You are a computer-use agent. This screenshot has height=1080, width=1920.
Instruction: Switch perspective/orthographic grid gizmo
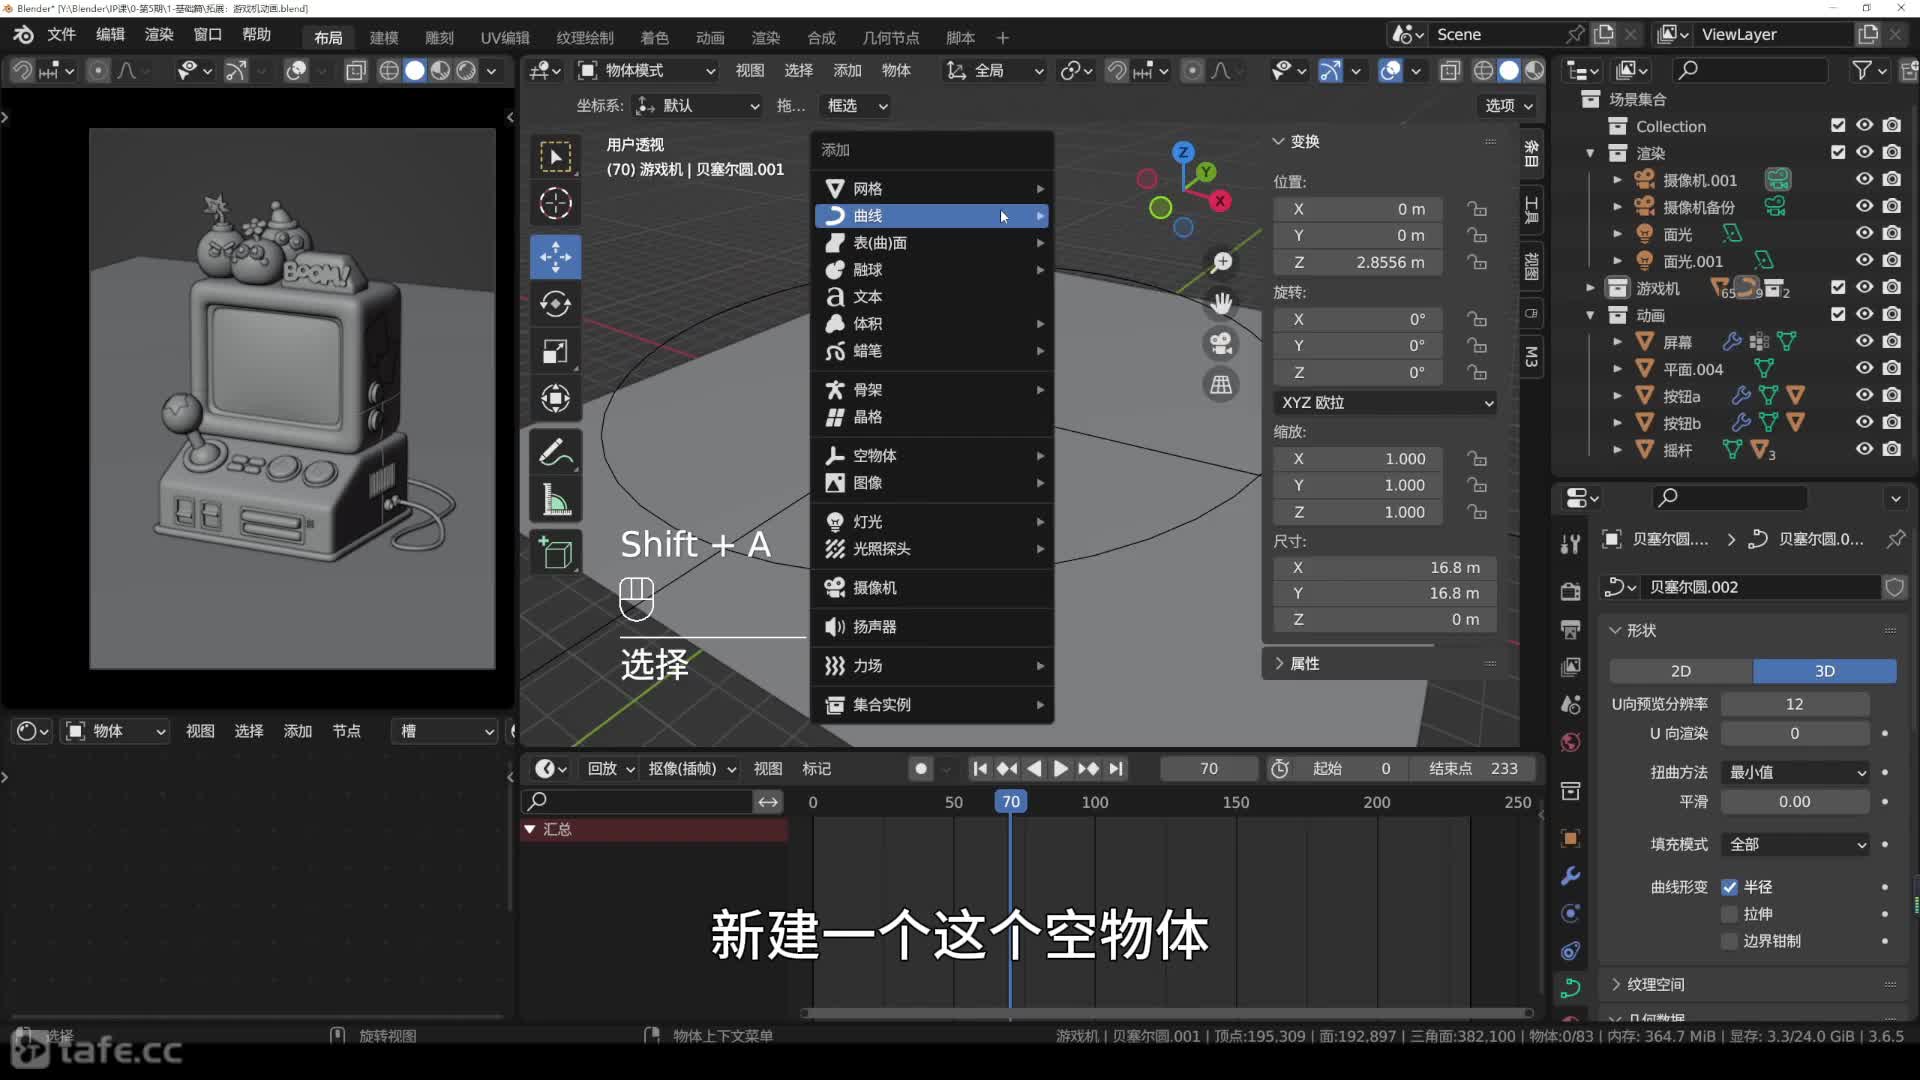(x=1222, y=385)
